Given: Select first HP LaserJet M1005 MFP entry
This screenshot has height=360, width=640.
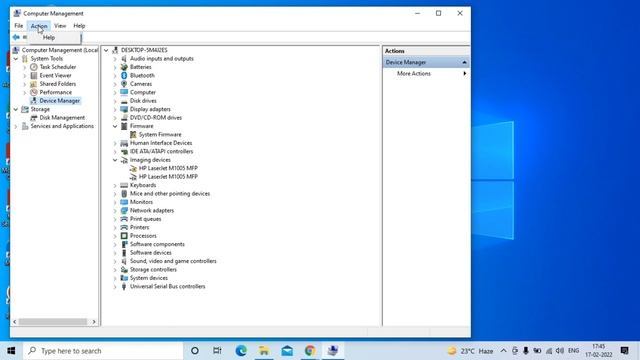Looking at the screenshot, I should (168, 168).
